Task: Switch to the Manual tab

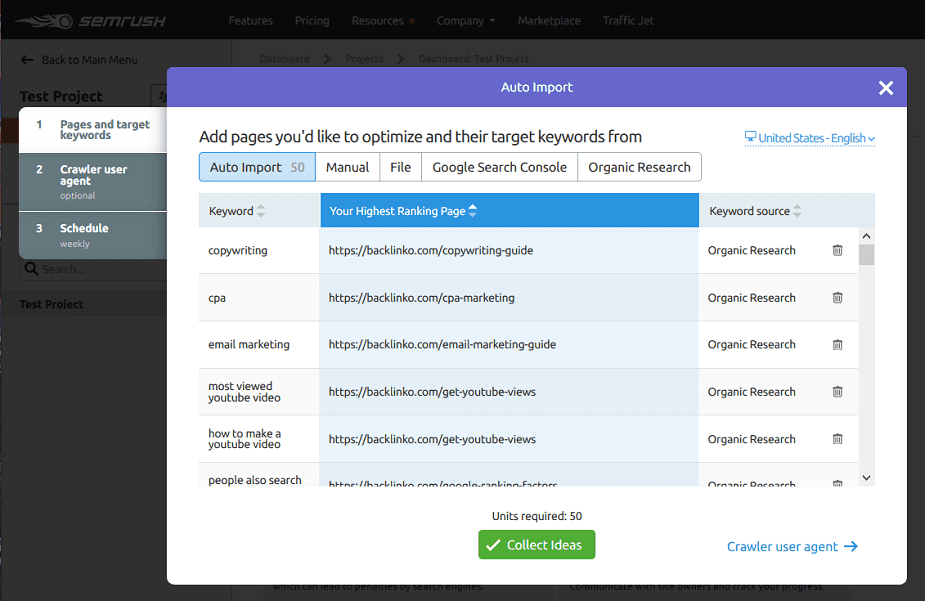Action: point(347,167)
